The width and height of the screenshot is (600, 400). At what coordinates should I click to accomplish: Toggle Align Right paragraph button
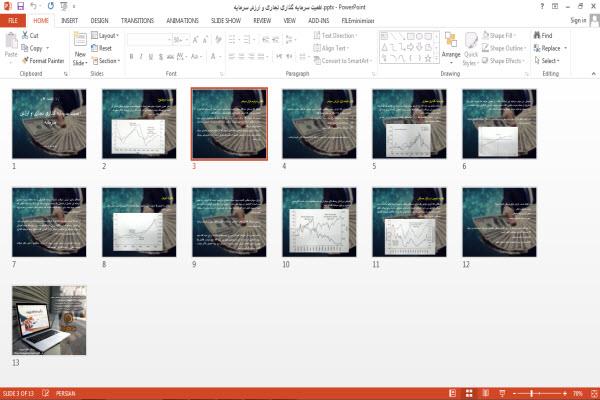coord(251,57)
